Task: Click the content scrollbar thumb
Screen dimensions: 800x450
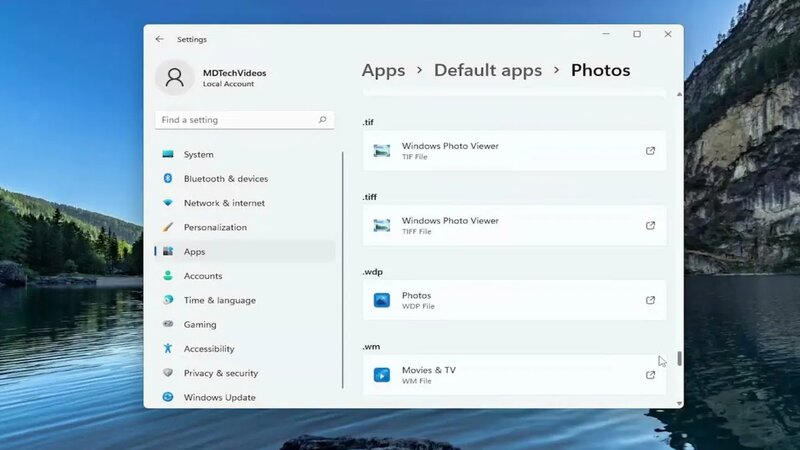Action: [x=679, y=358]
